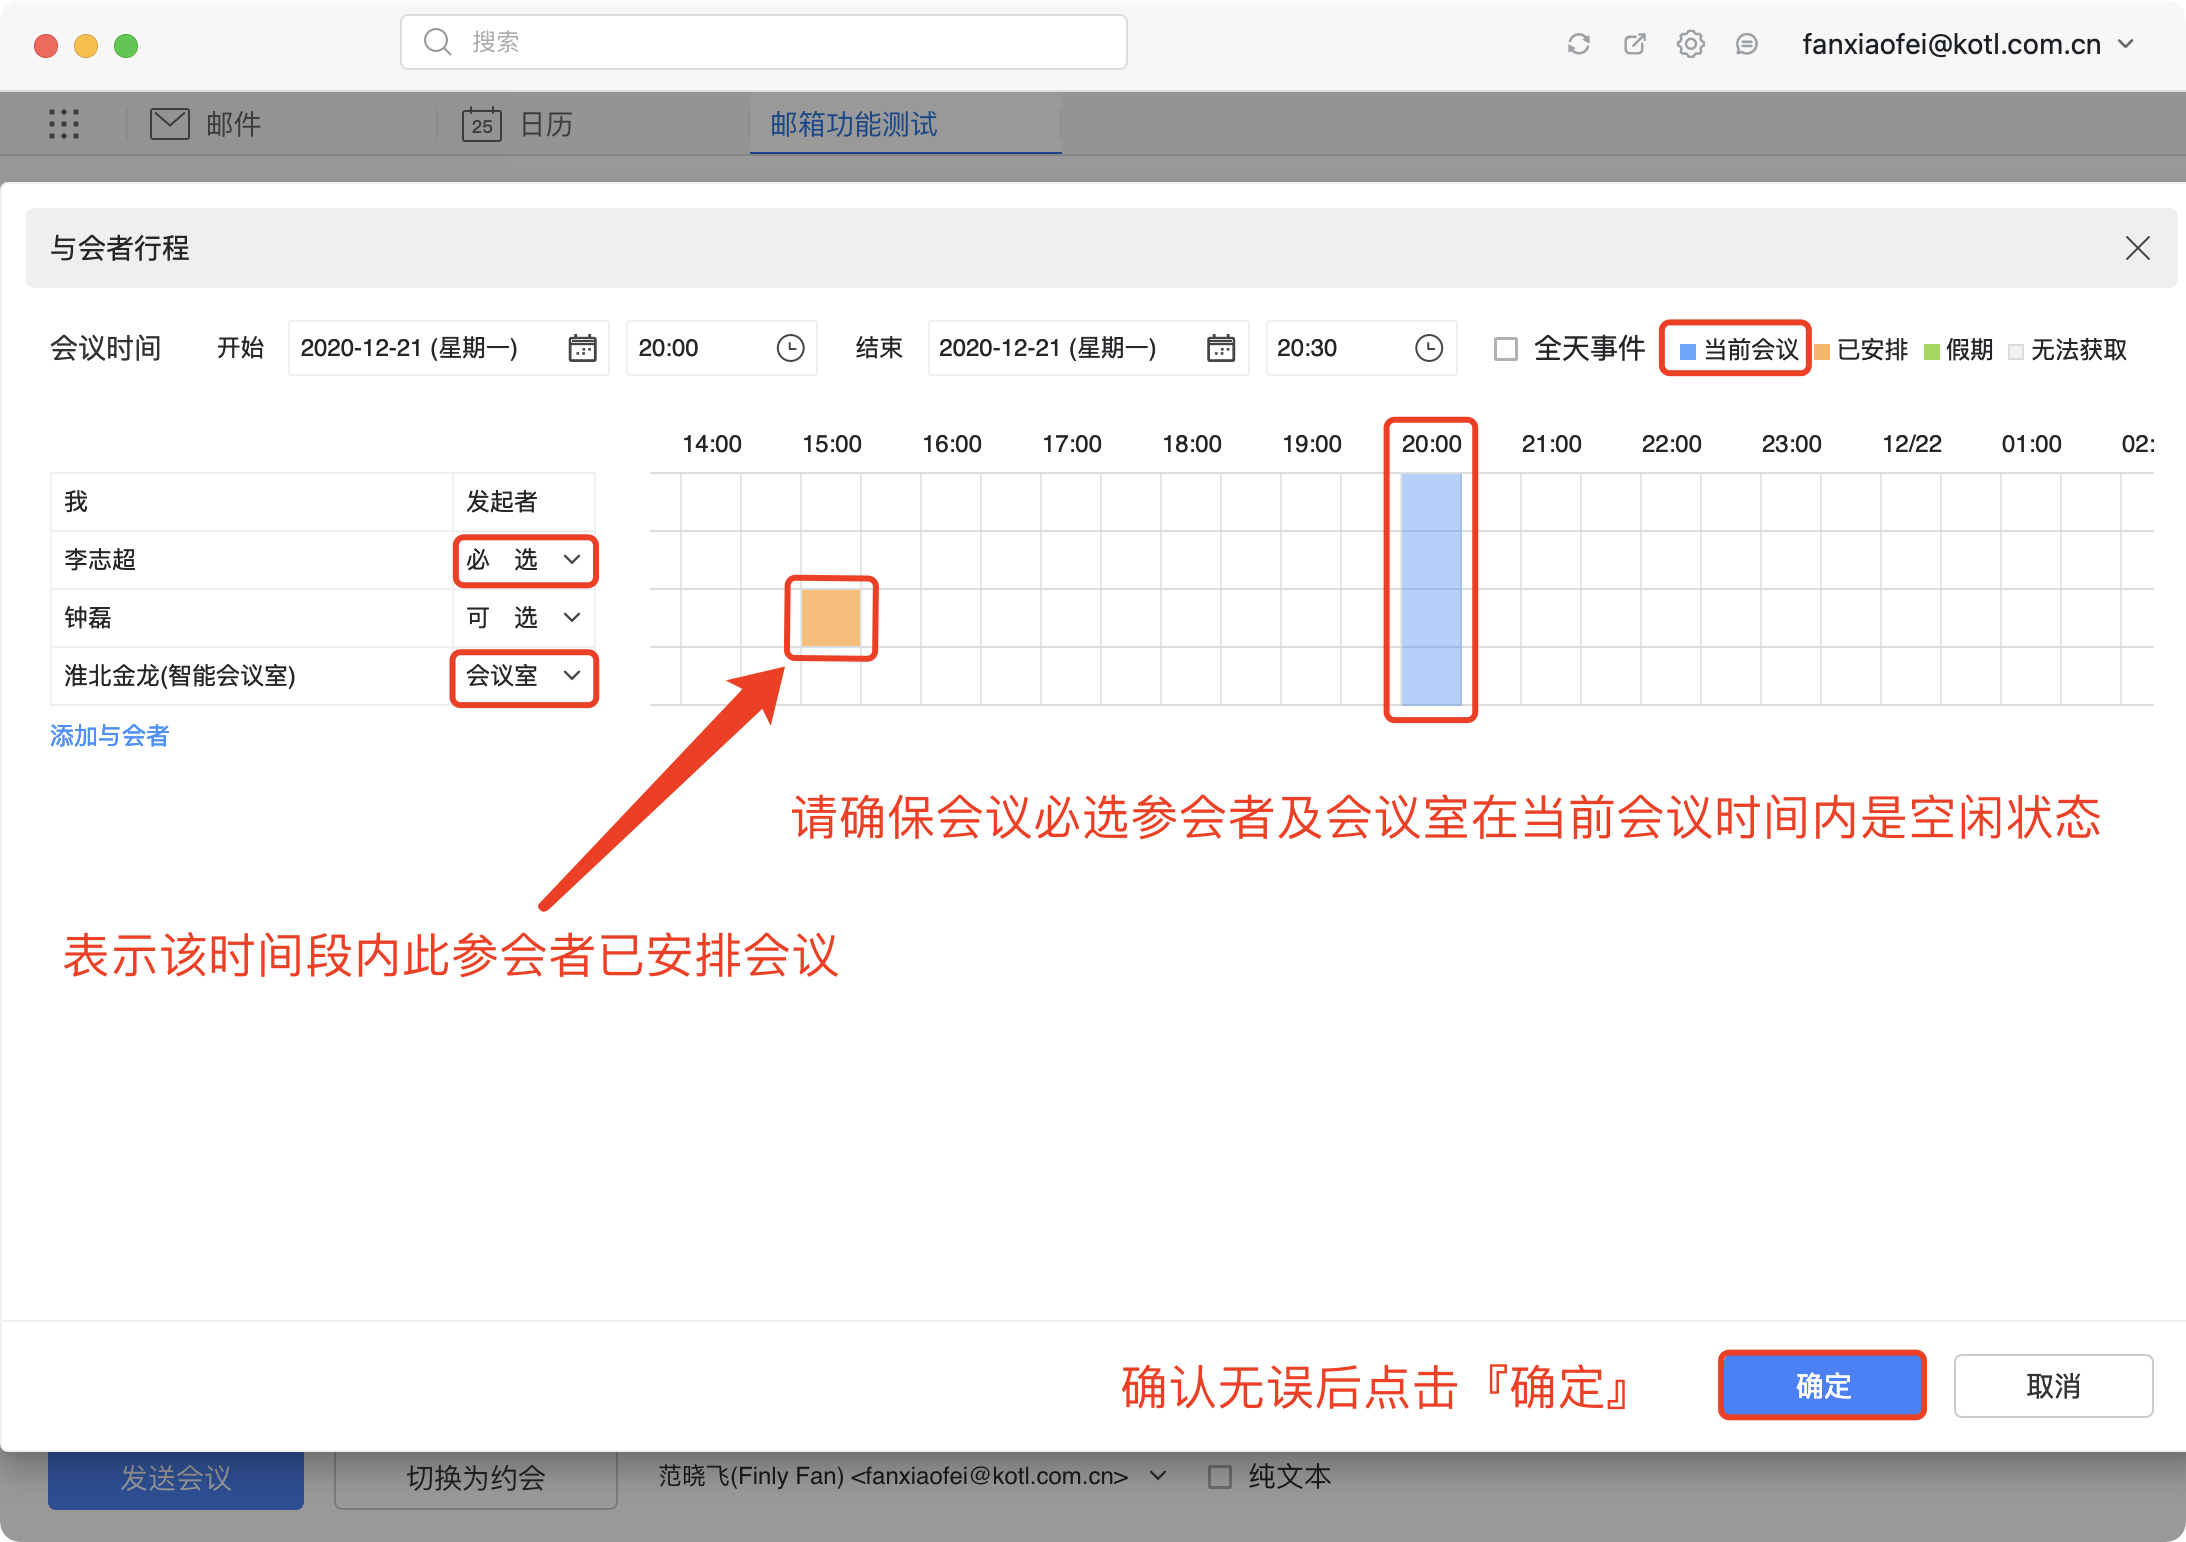Click the 17:00 time header
Viewport: 2186px width, 1542px height.
click(1072, 444)
